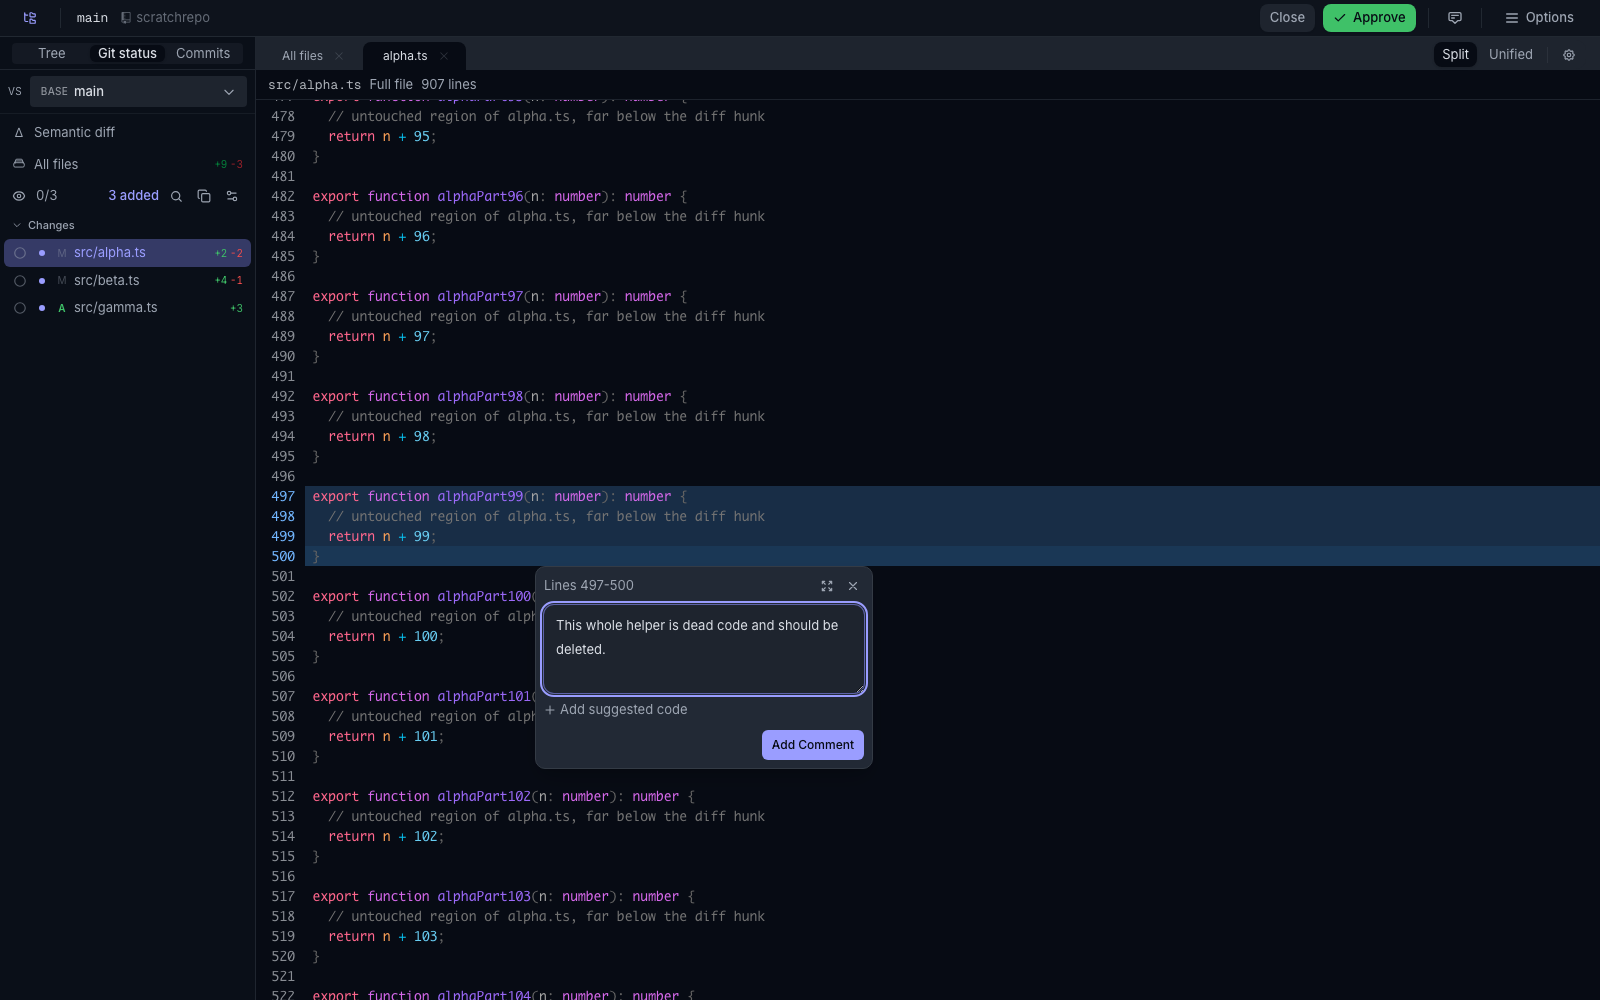Screen dimensions: 1600x1000
Task: Click line number 500 in the gutter
Action: [283, 557]
